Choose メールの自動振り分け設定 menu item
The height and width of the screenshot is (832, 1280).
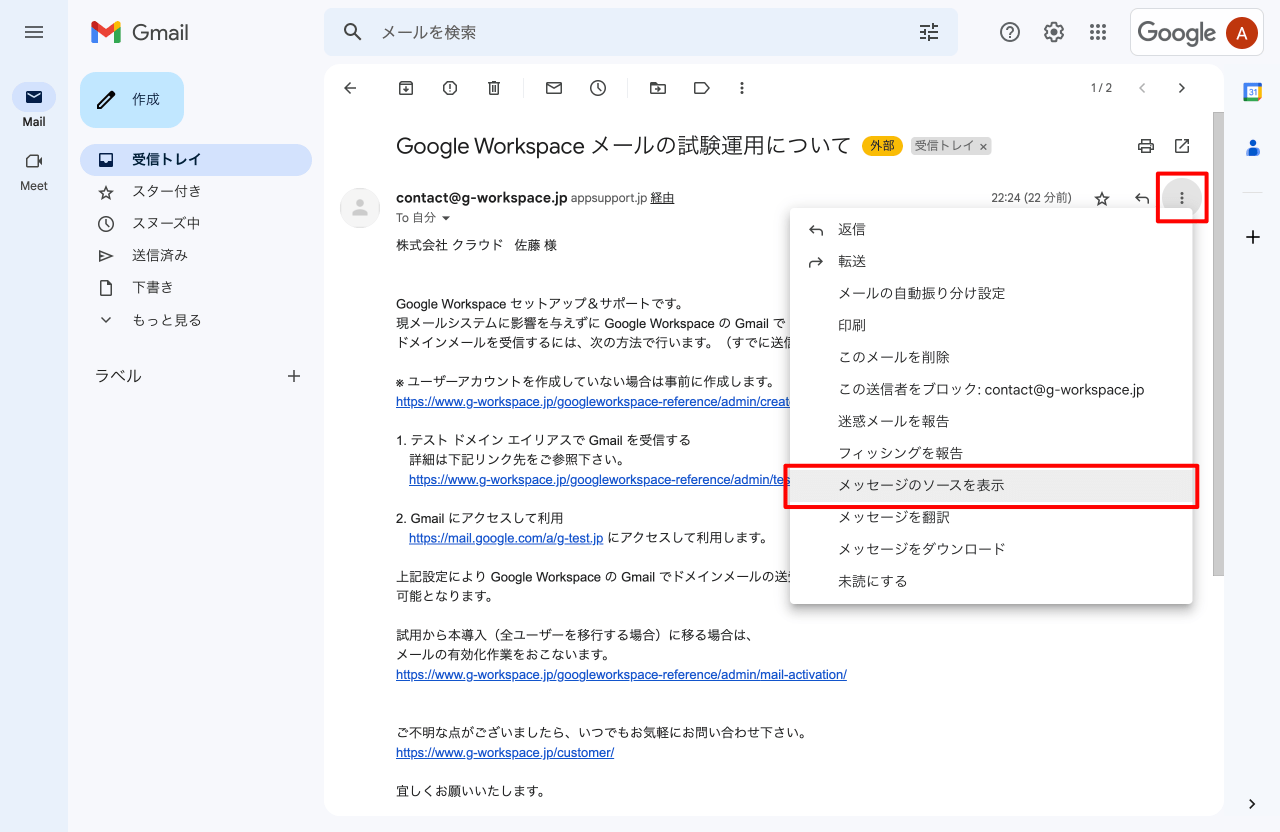pyautogui.click(x=991, y=293)
